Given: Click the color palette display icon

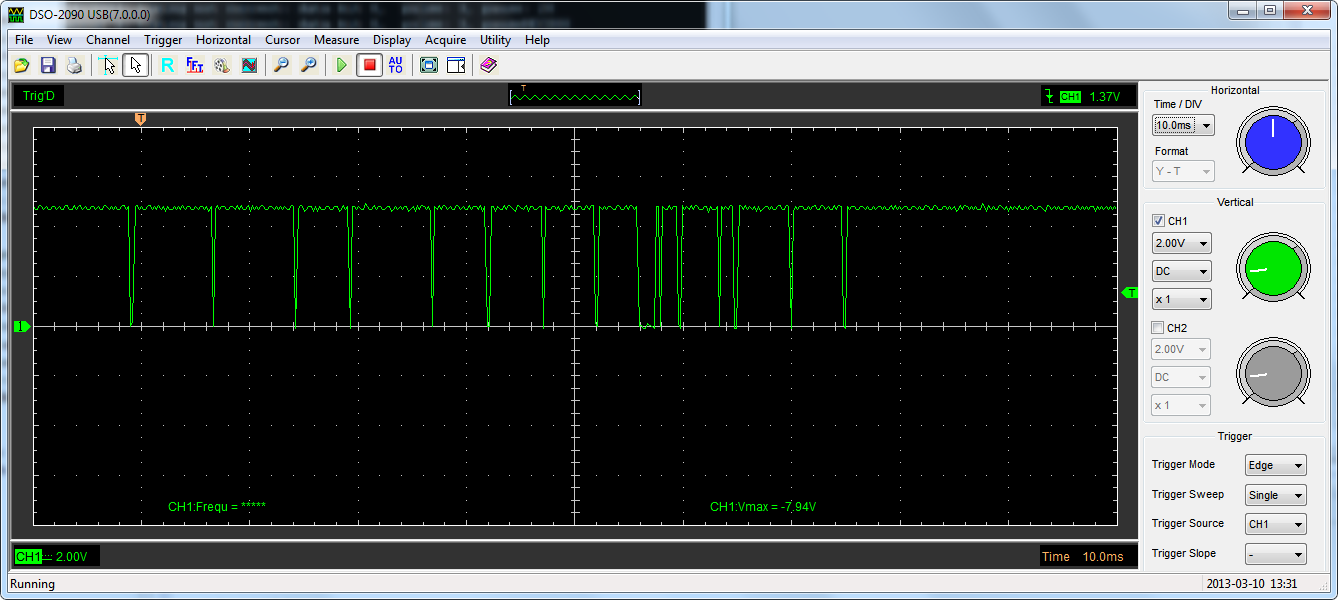Looking at the screenshot, I should pos(222,65).
